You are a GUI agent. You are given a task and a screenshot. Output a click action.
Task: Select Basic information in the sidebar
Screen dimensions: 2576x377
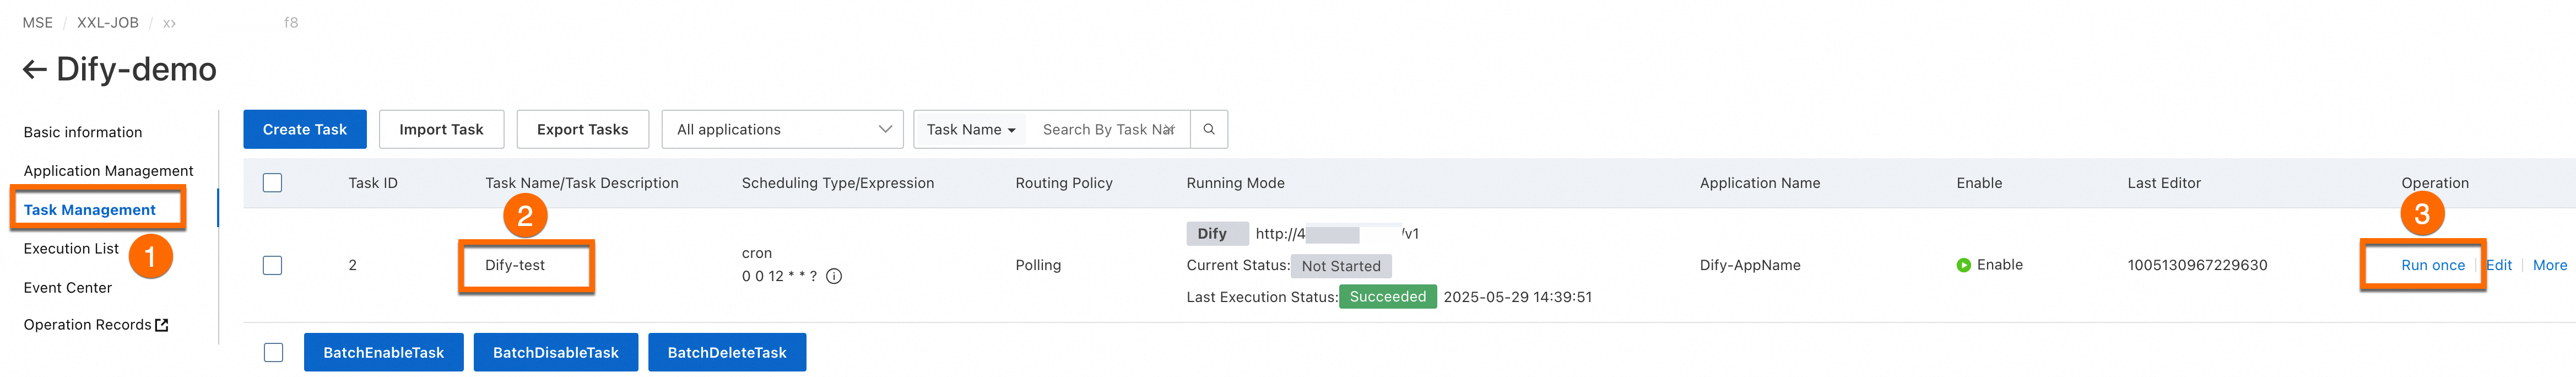(83, 132)
